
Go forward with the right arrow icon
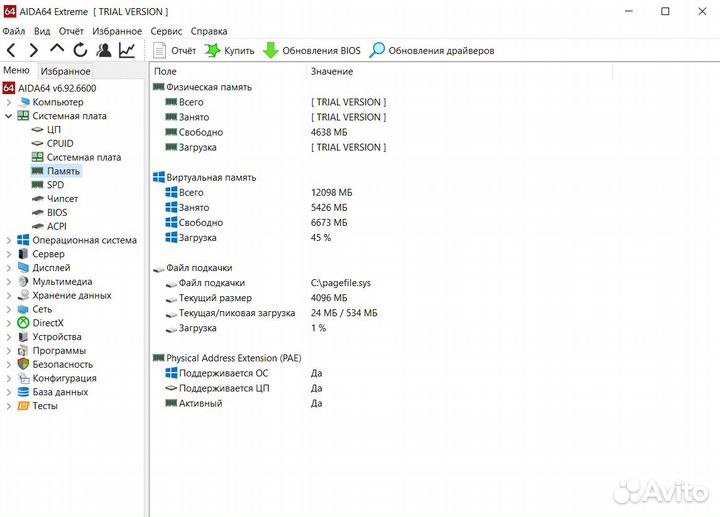[34, 51]
